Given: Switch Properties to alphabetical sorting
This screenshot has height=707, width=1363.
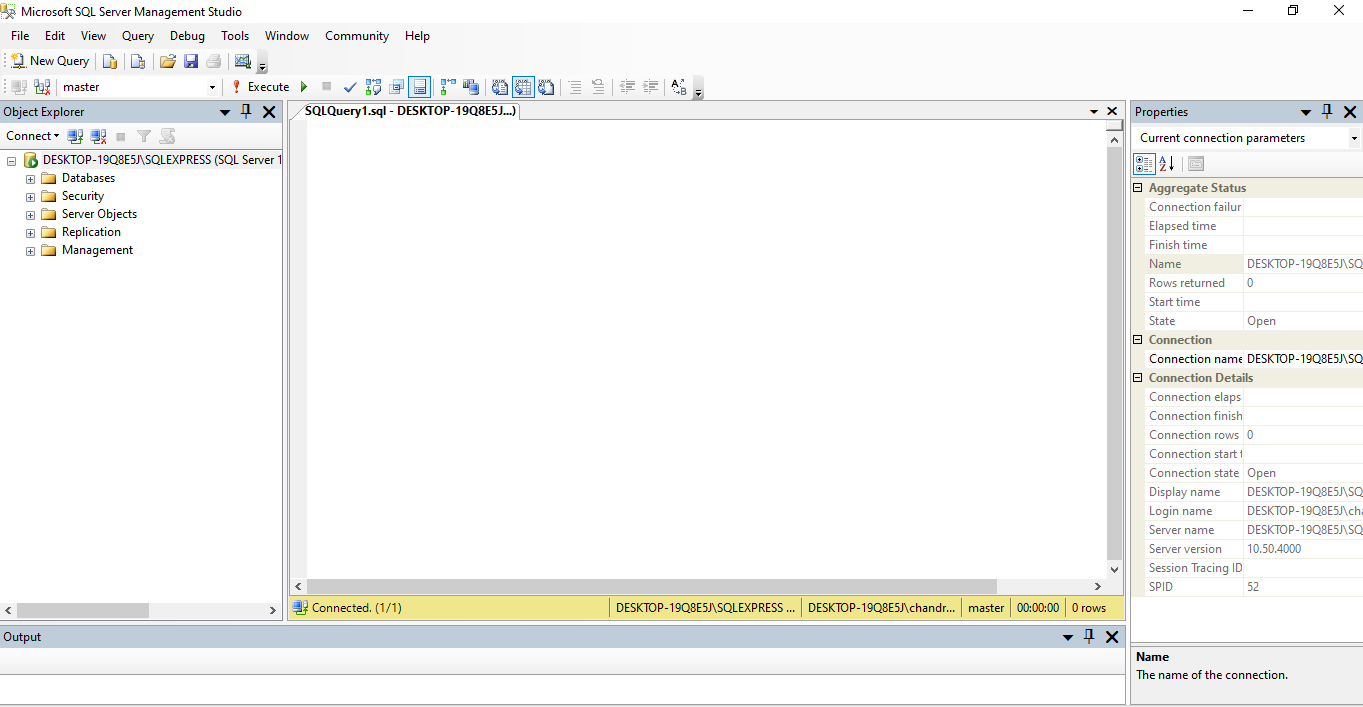Looking at the screenshot, I should [1167, 163].
